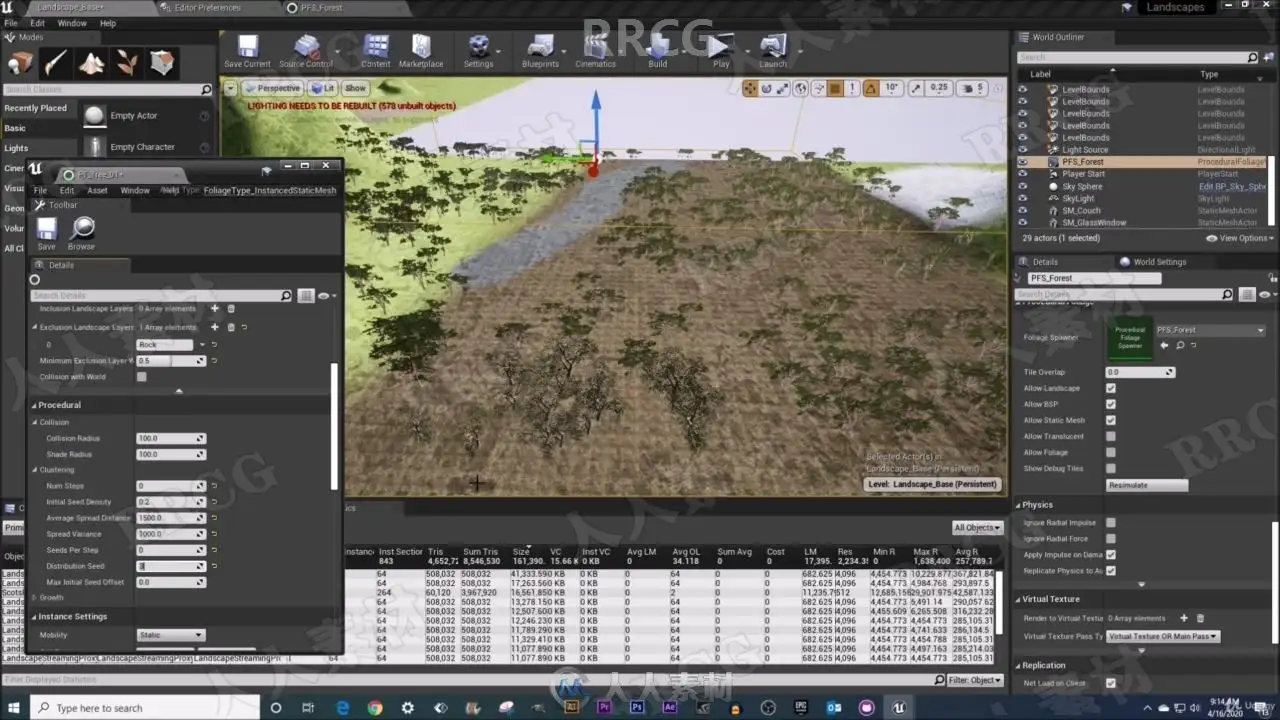
Task: Click the Lit view mode button
Action: pyautogui.click(x=323, y=88)
